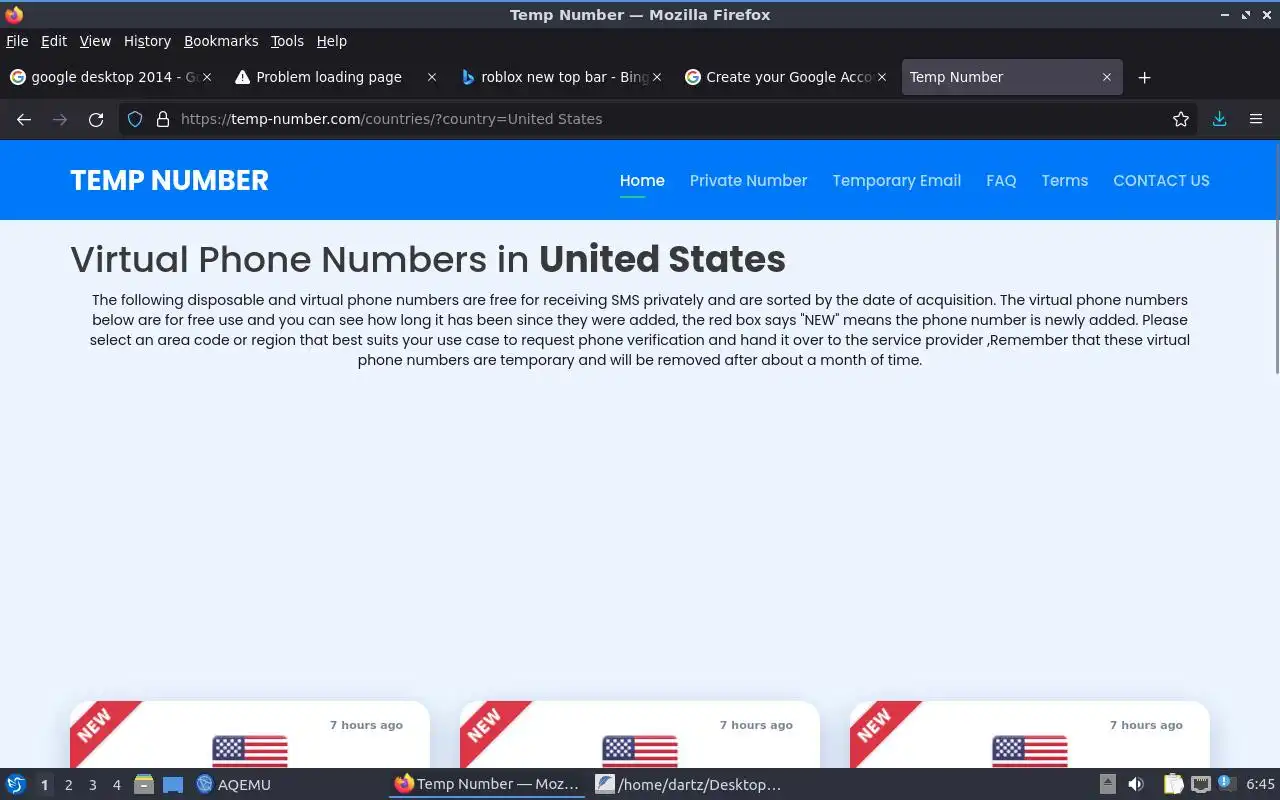Bookmark this page with the star
The image size is (1280, 800).
[1181, 119]
